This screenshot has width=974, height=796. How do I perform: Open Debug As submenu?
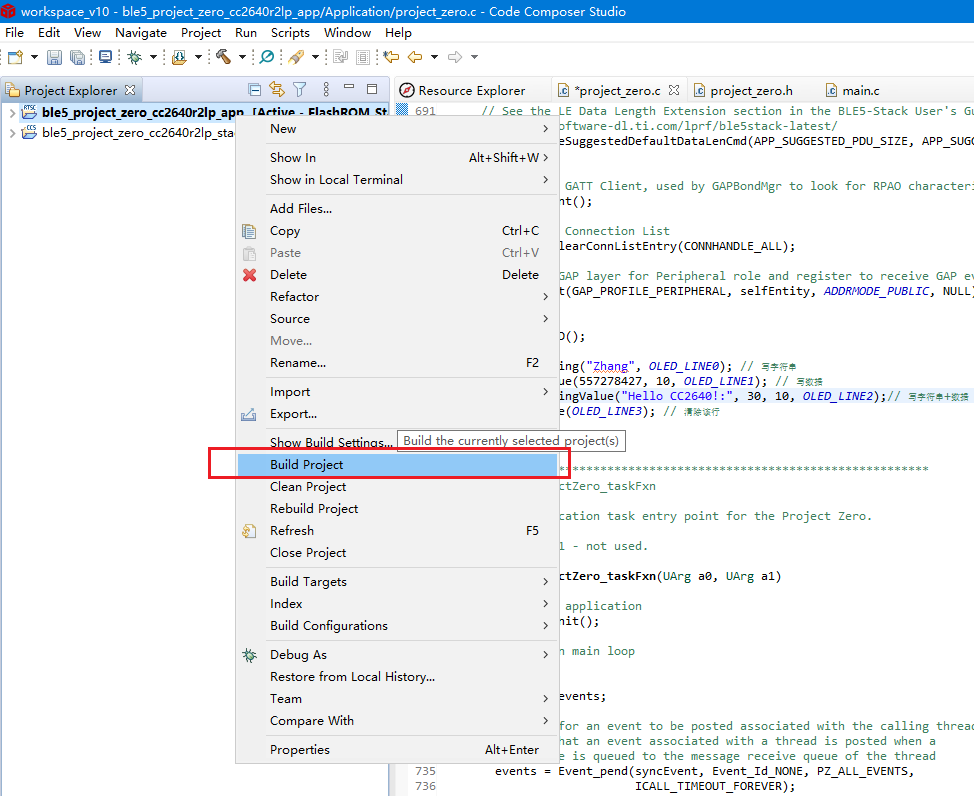(x=398, y=655)
